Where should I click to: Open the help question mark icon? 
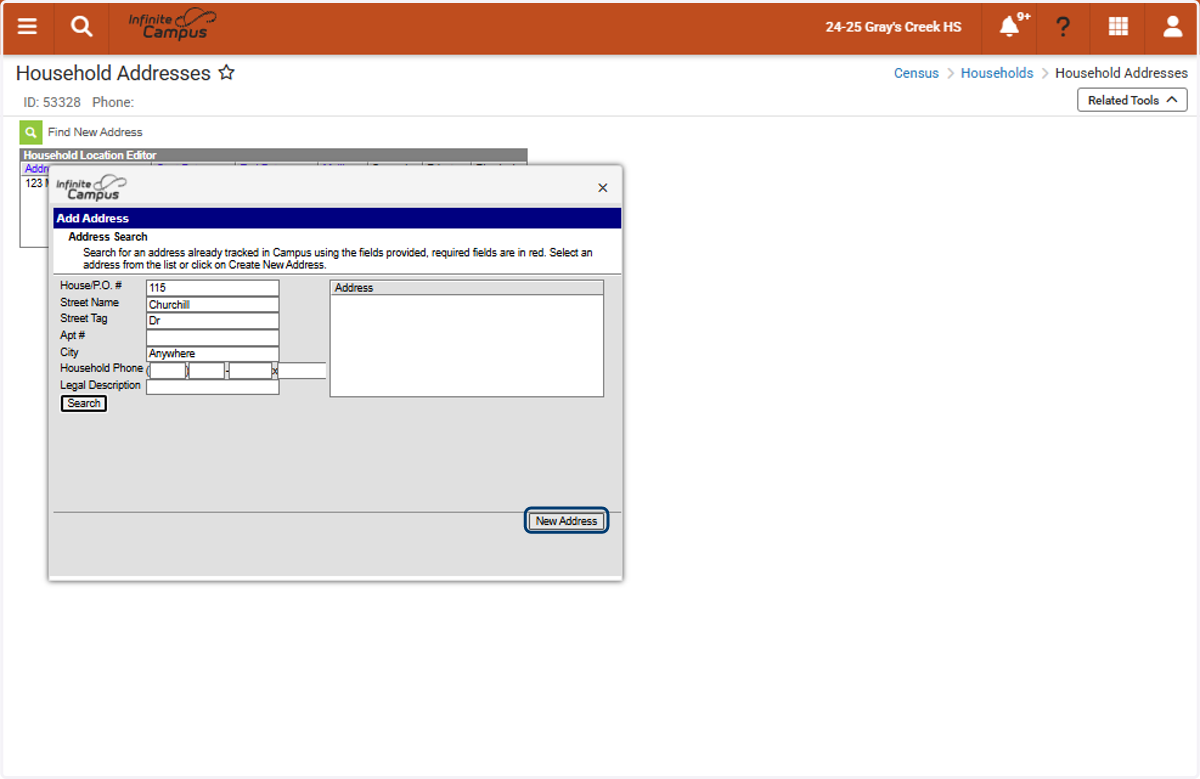pyautogui.click(x=1063, y=27)
